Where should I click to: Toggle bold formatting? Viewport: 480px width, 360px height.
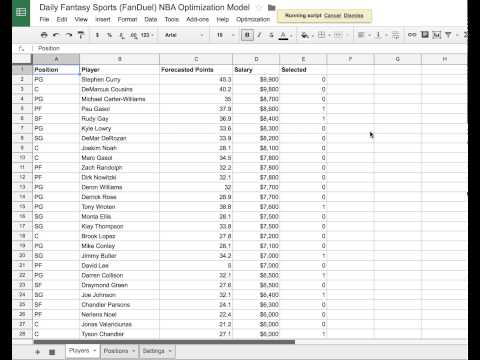(x=247, y=35)
